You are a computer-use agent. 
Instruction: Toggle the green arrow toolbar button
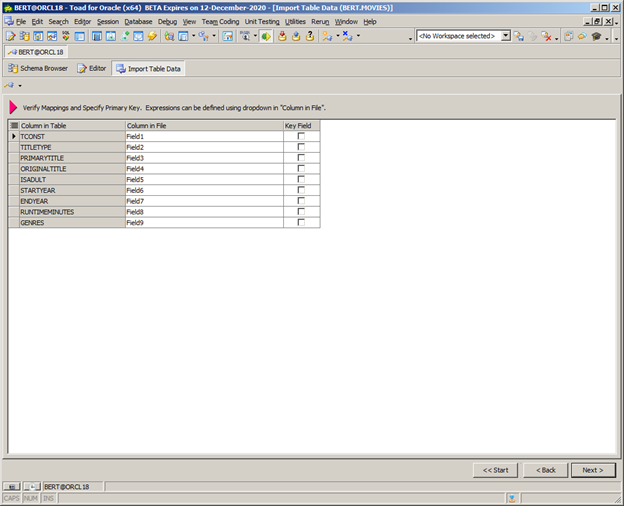click(x=266, y=36)
